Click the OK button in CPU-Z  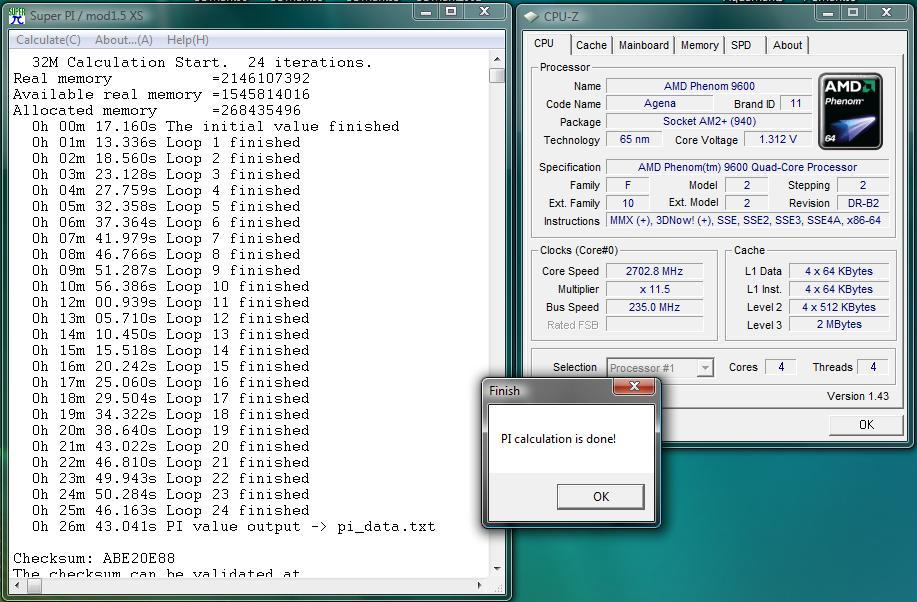pos(866,425)
